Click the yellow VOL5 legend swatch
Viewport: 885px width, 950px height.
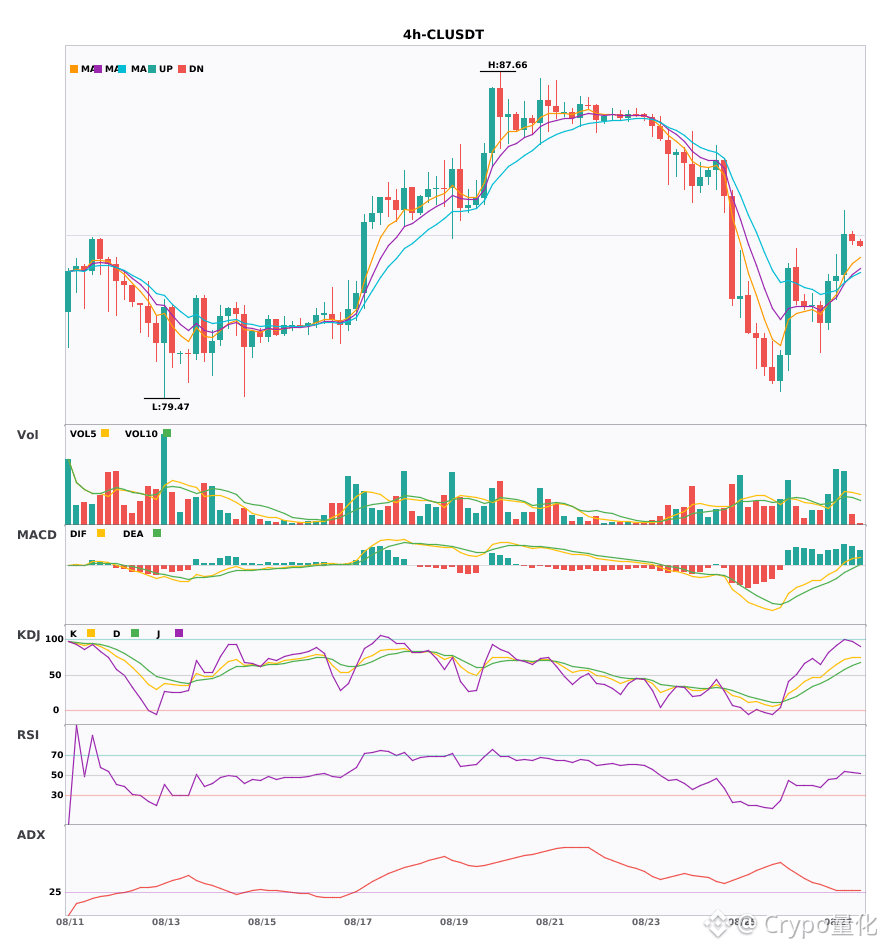coord(105,433)
